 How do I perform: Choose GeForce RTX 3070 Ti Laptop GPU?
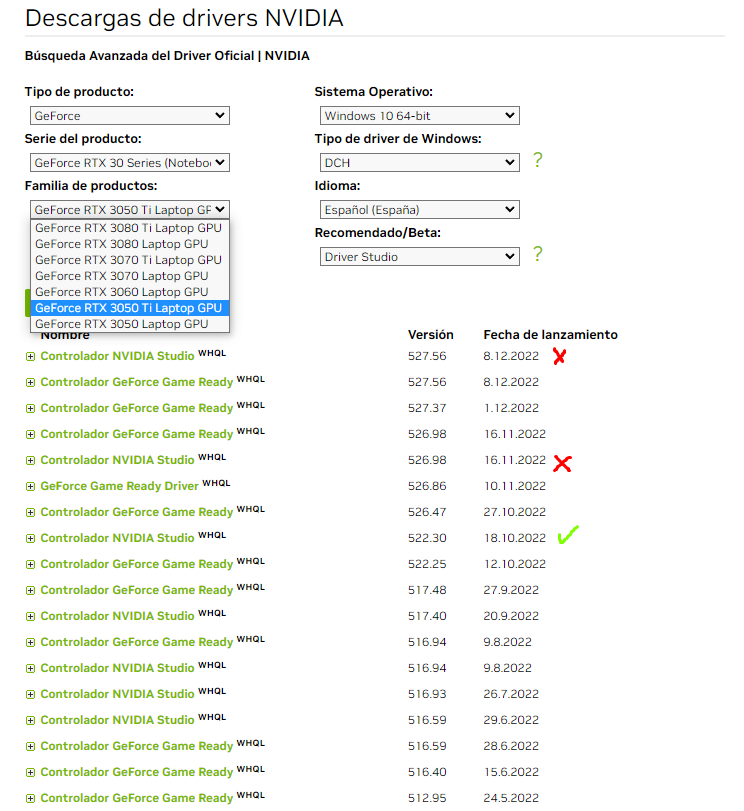tap(129, 260)
